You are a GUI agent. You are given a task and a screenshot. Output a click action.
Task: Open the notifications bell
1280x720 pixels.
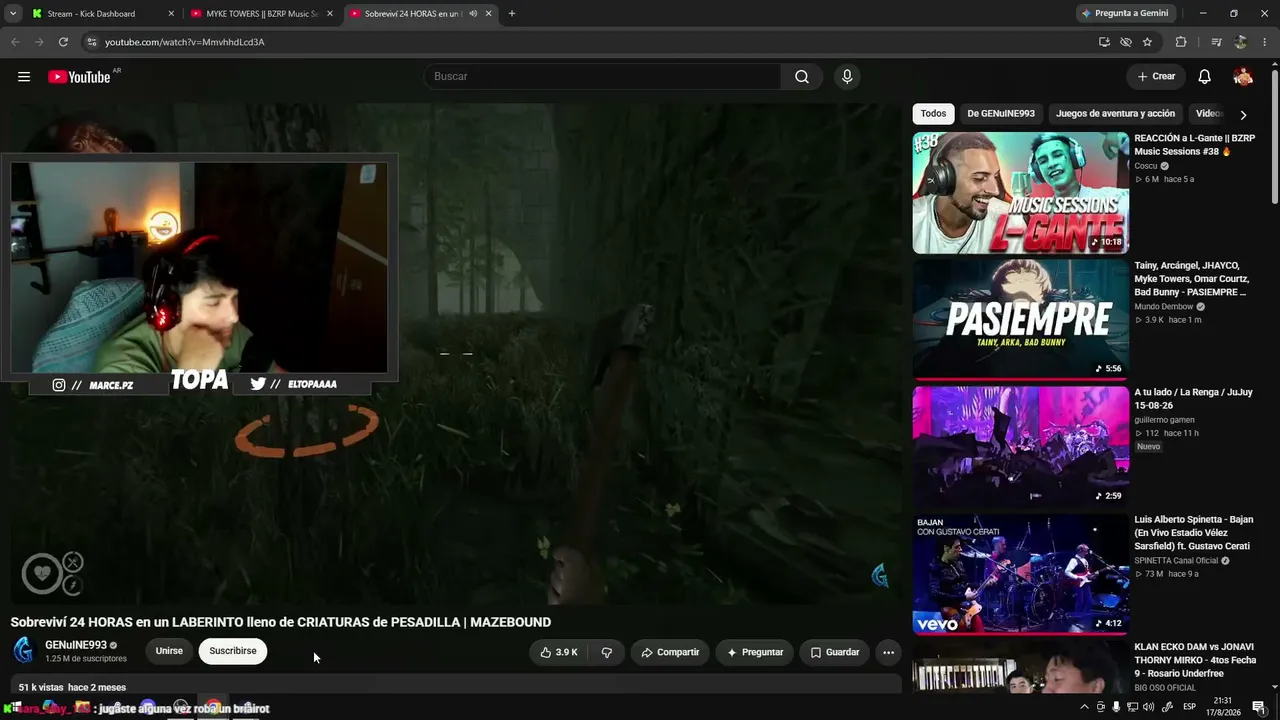[x=1205, y=77]
